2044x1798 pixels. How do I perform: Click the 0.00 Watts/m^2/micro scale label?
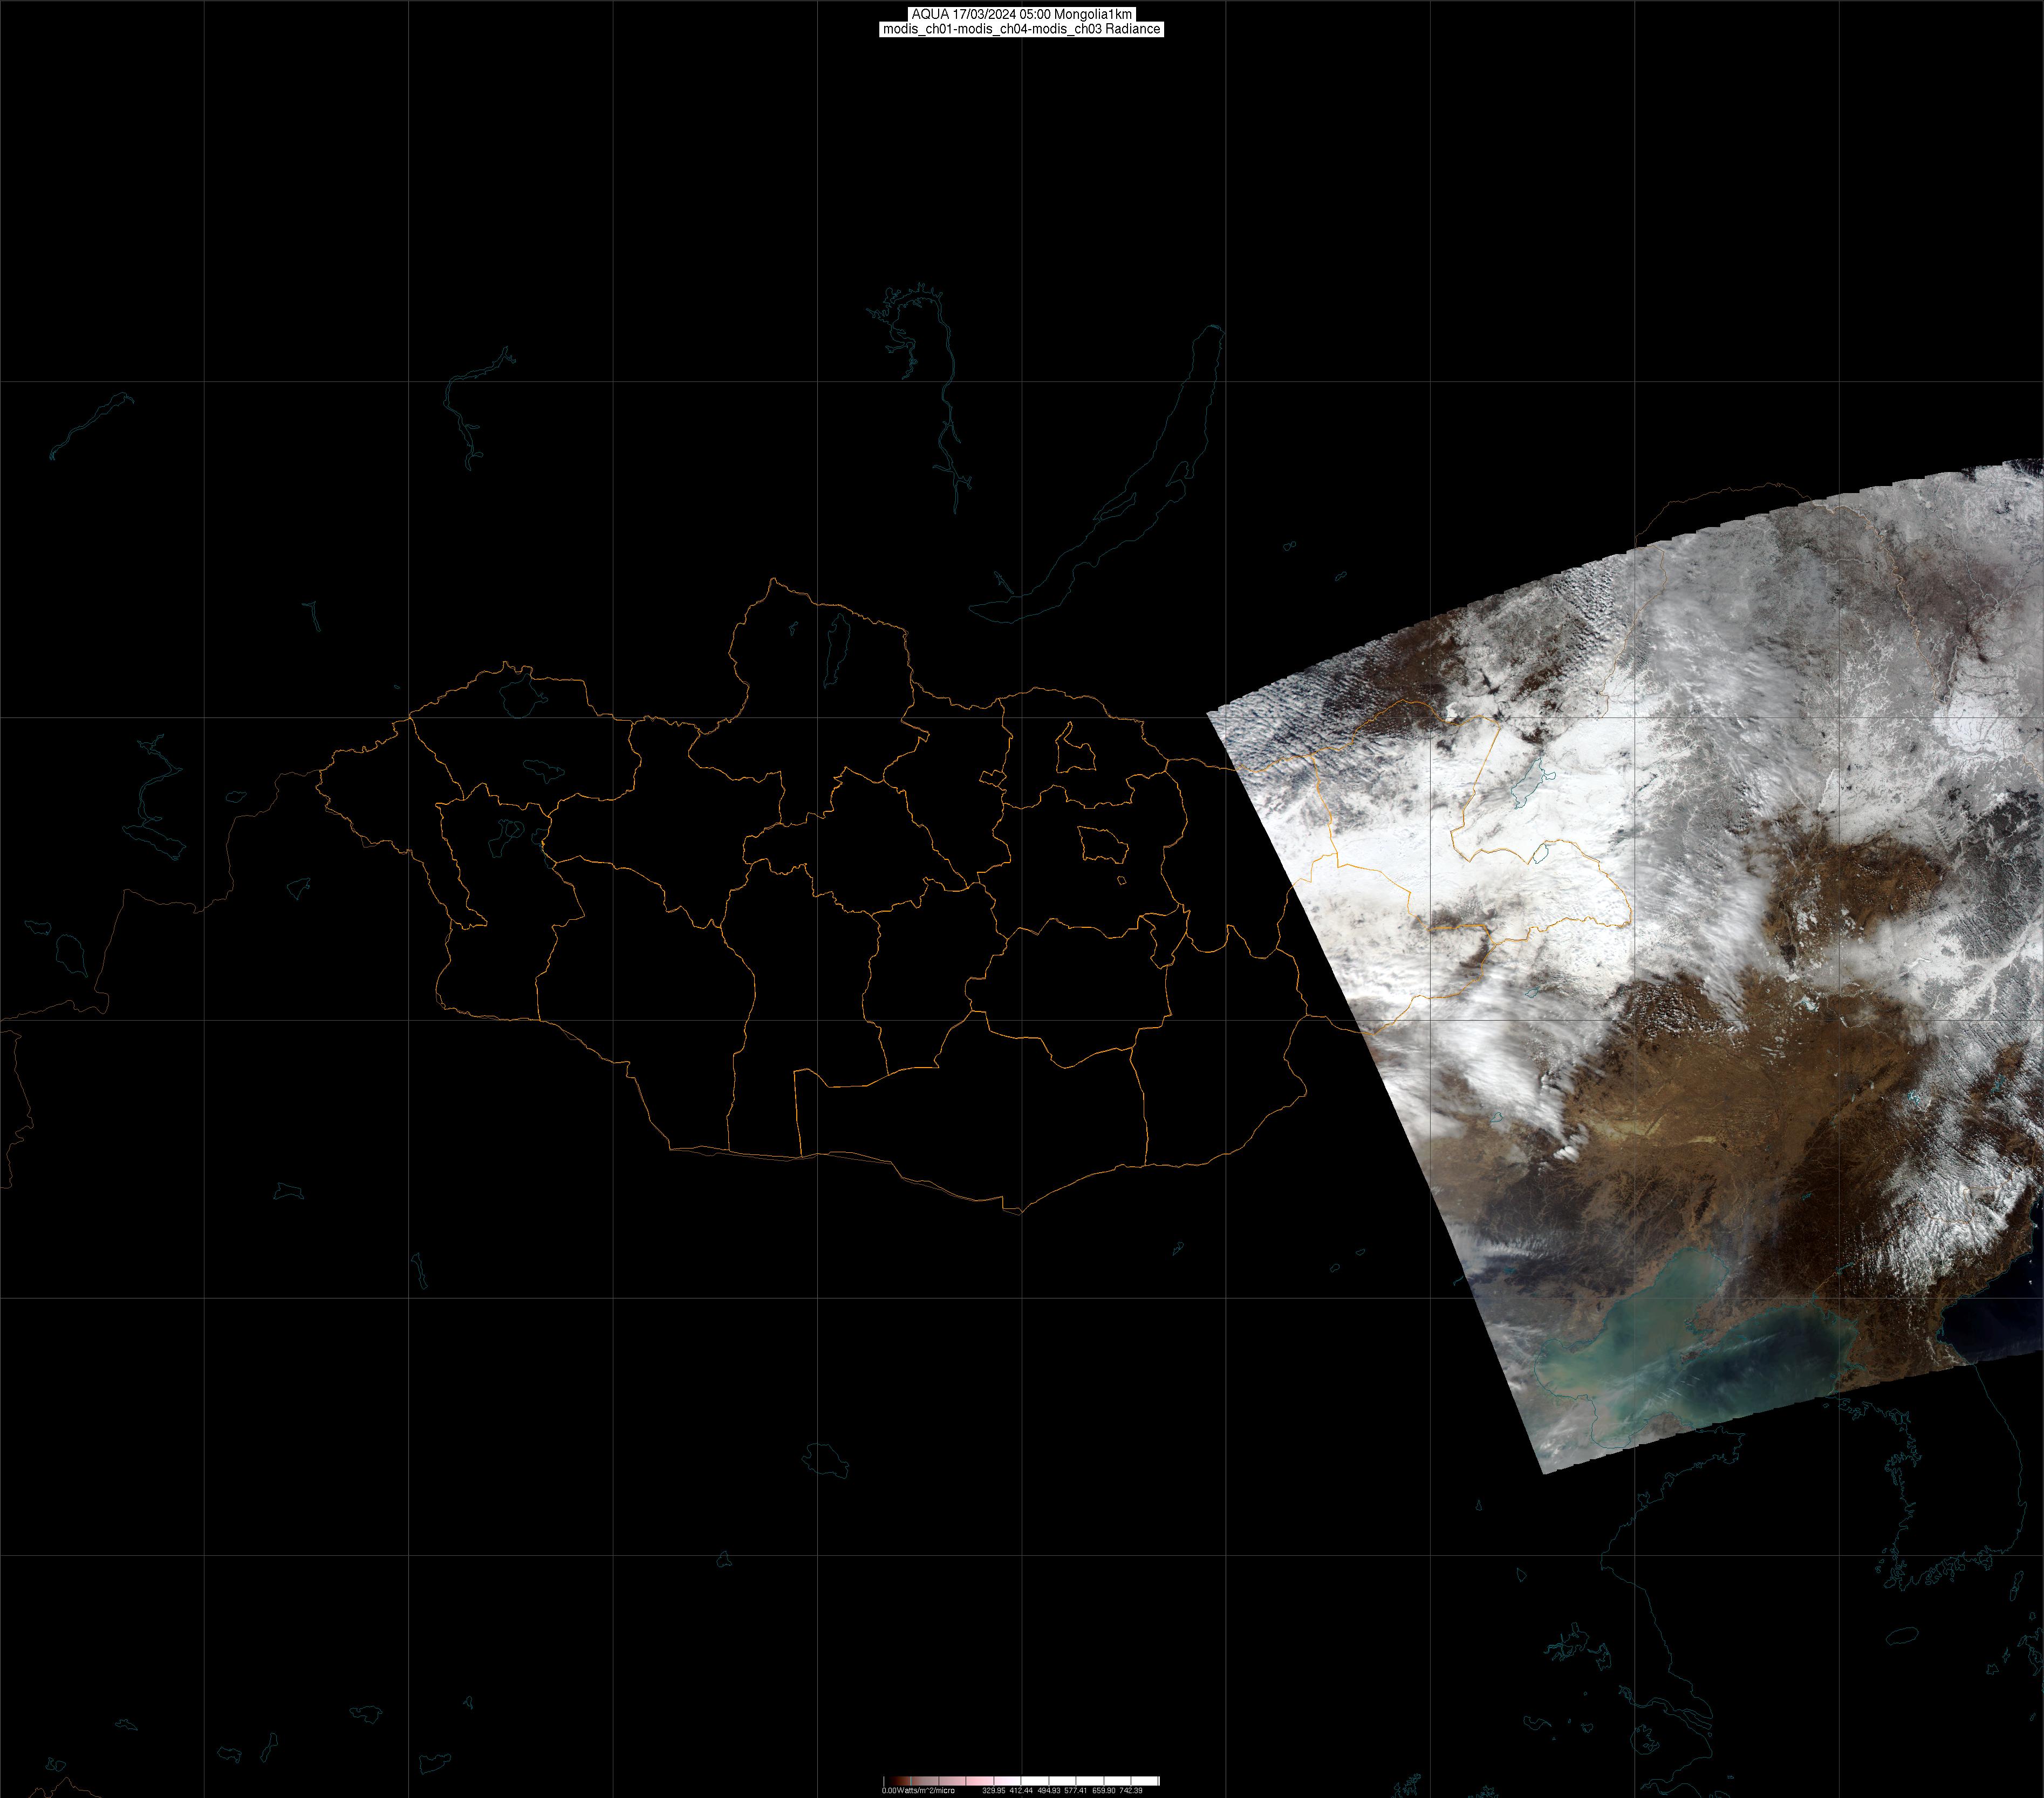point(918,1790)
